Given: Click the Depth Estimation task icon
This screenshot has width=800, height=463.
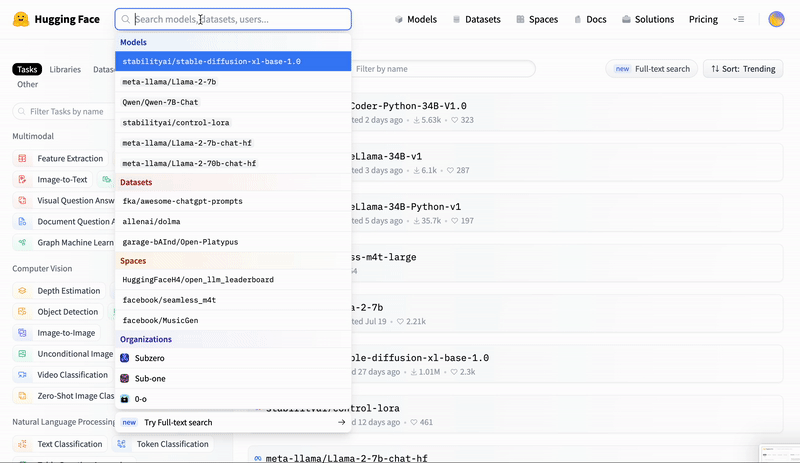Looking at the screenshot, I should pos(22,291).
